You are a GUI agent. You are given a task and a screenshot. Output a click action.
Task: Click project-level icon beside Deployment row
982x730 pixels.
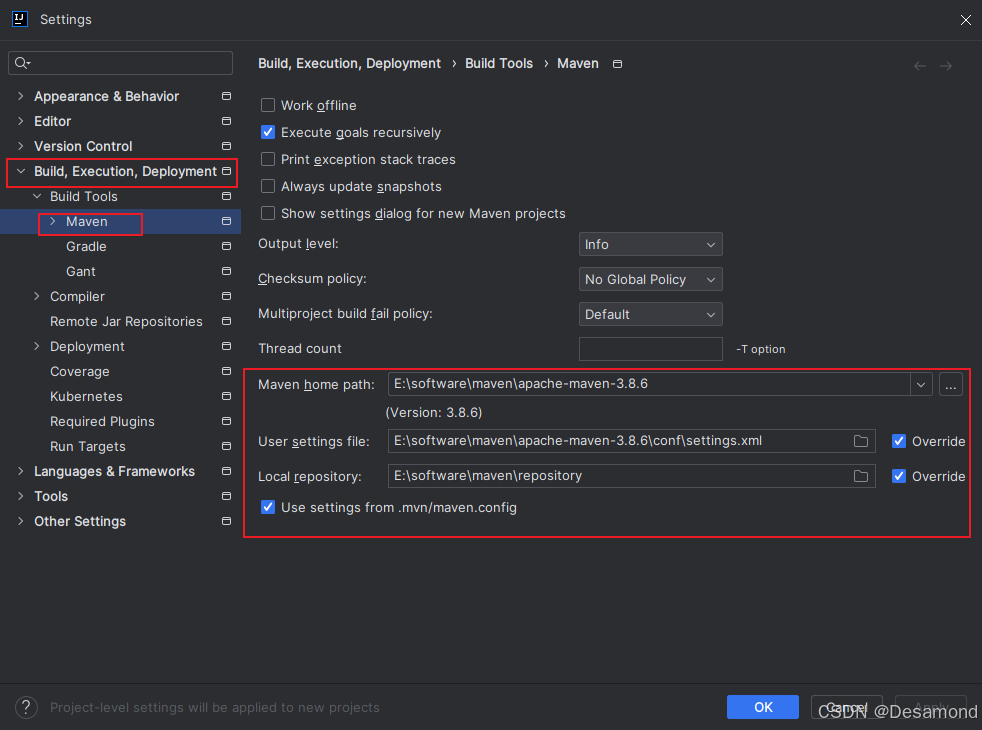click(226, 346)
